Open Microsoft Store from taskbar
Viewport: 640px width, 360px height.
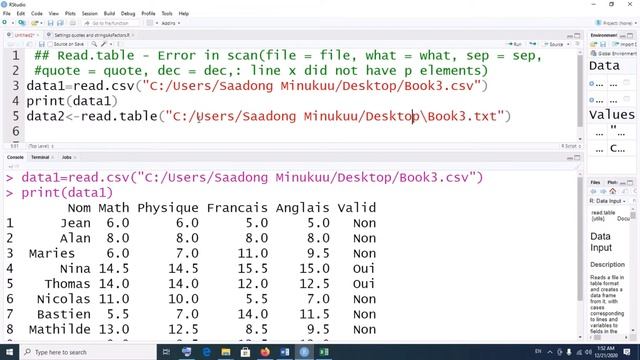pos(245,352)
